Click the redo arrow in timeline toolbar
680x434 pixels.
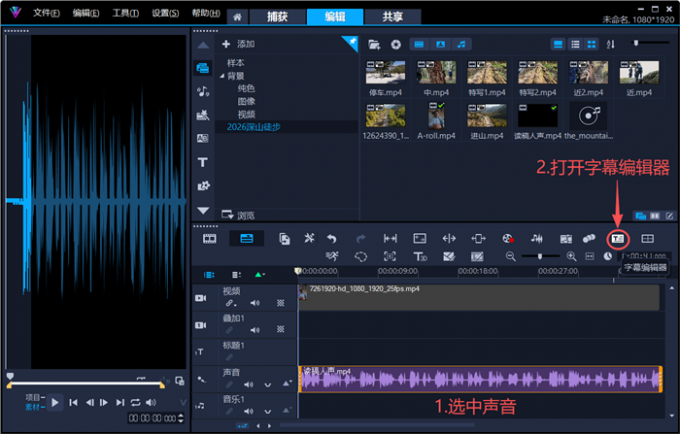tap(361, 238)
